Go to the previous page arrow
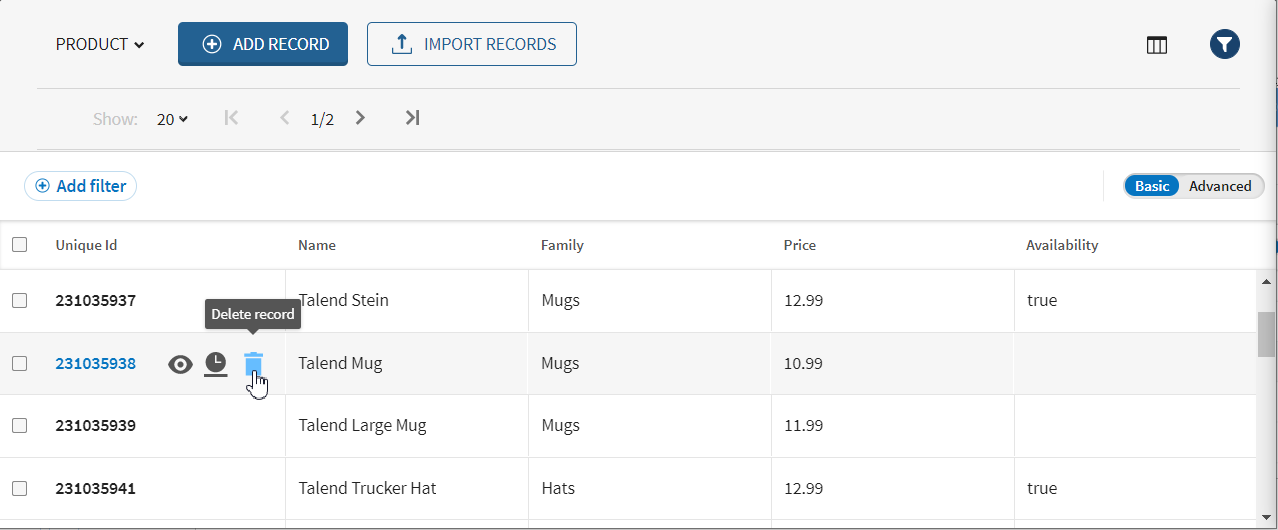 point(285,118)
